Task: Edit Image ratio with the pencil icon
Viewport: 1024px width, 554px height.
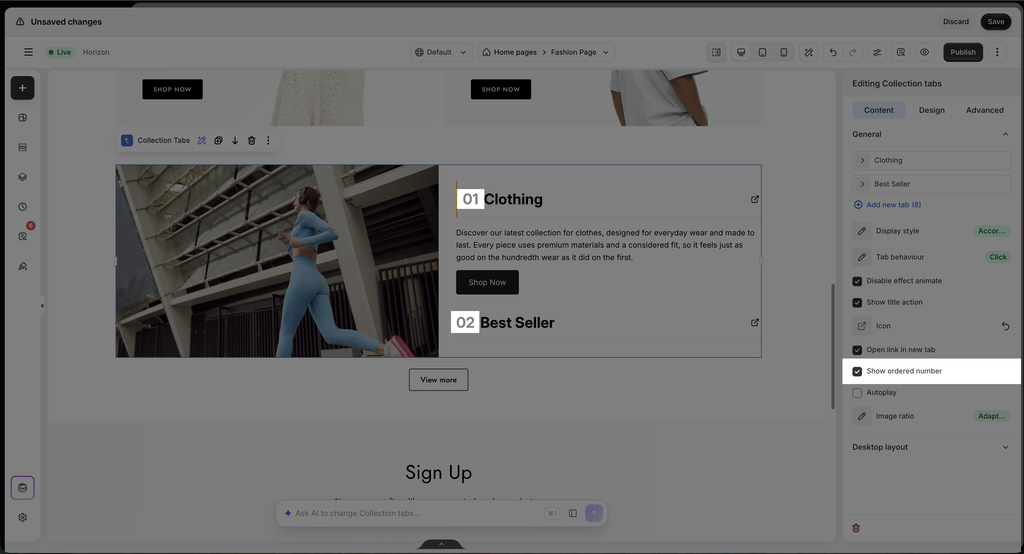Action: point(861,416)
